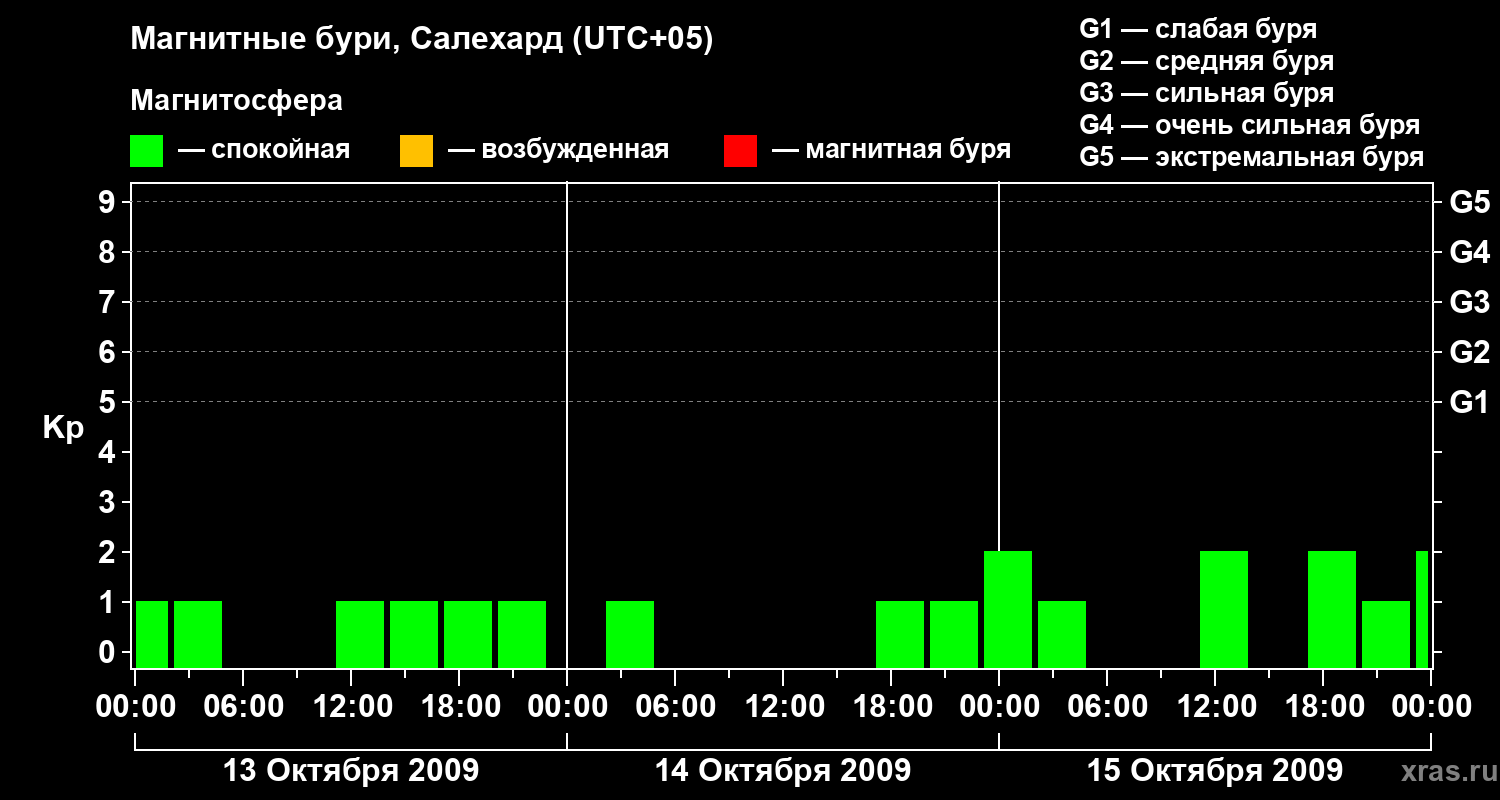Click the 'G4' label on the right axis
Viewport: 1500px width, 800px height.
pos(1469,252)
